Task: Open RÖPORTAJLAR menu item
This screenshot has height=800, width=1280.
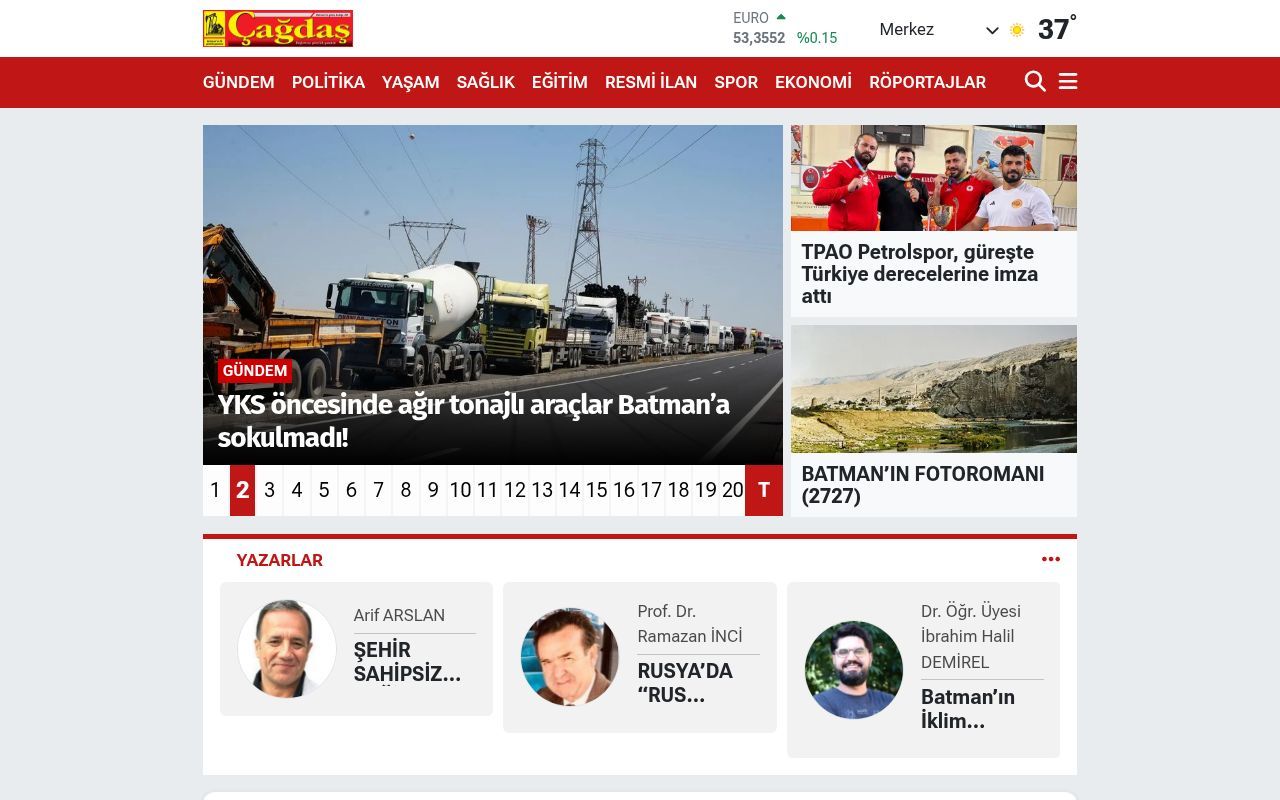Action: (x=927, y=82)
